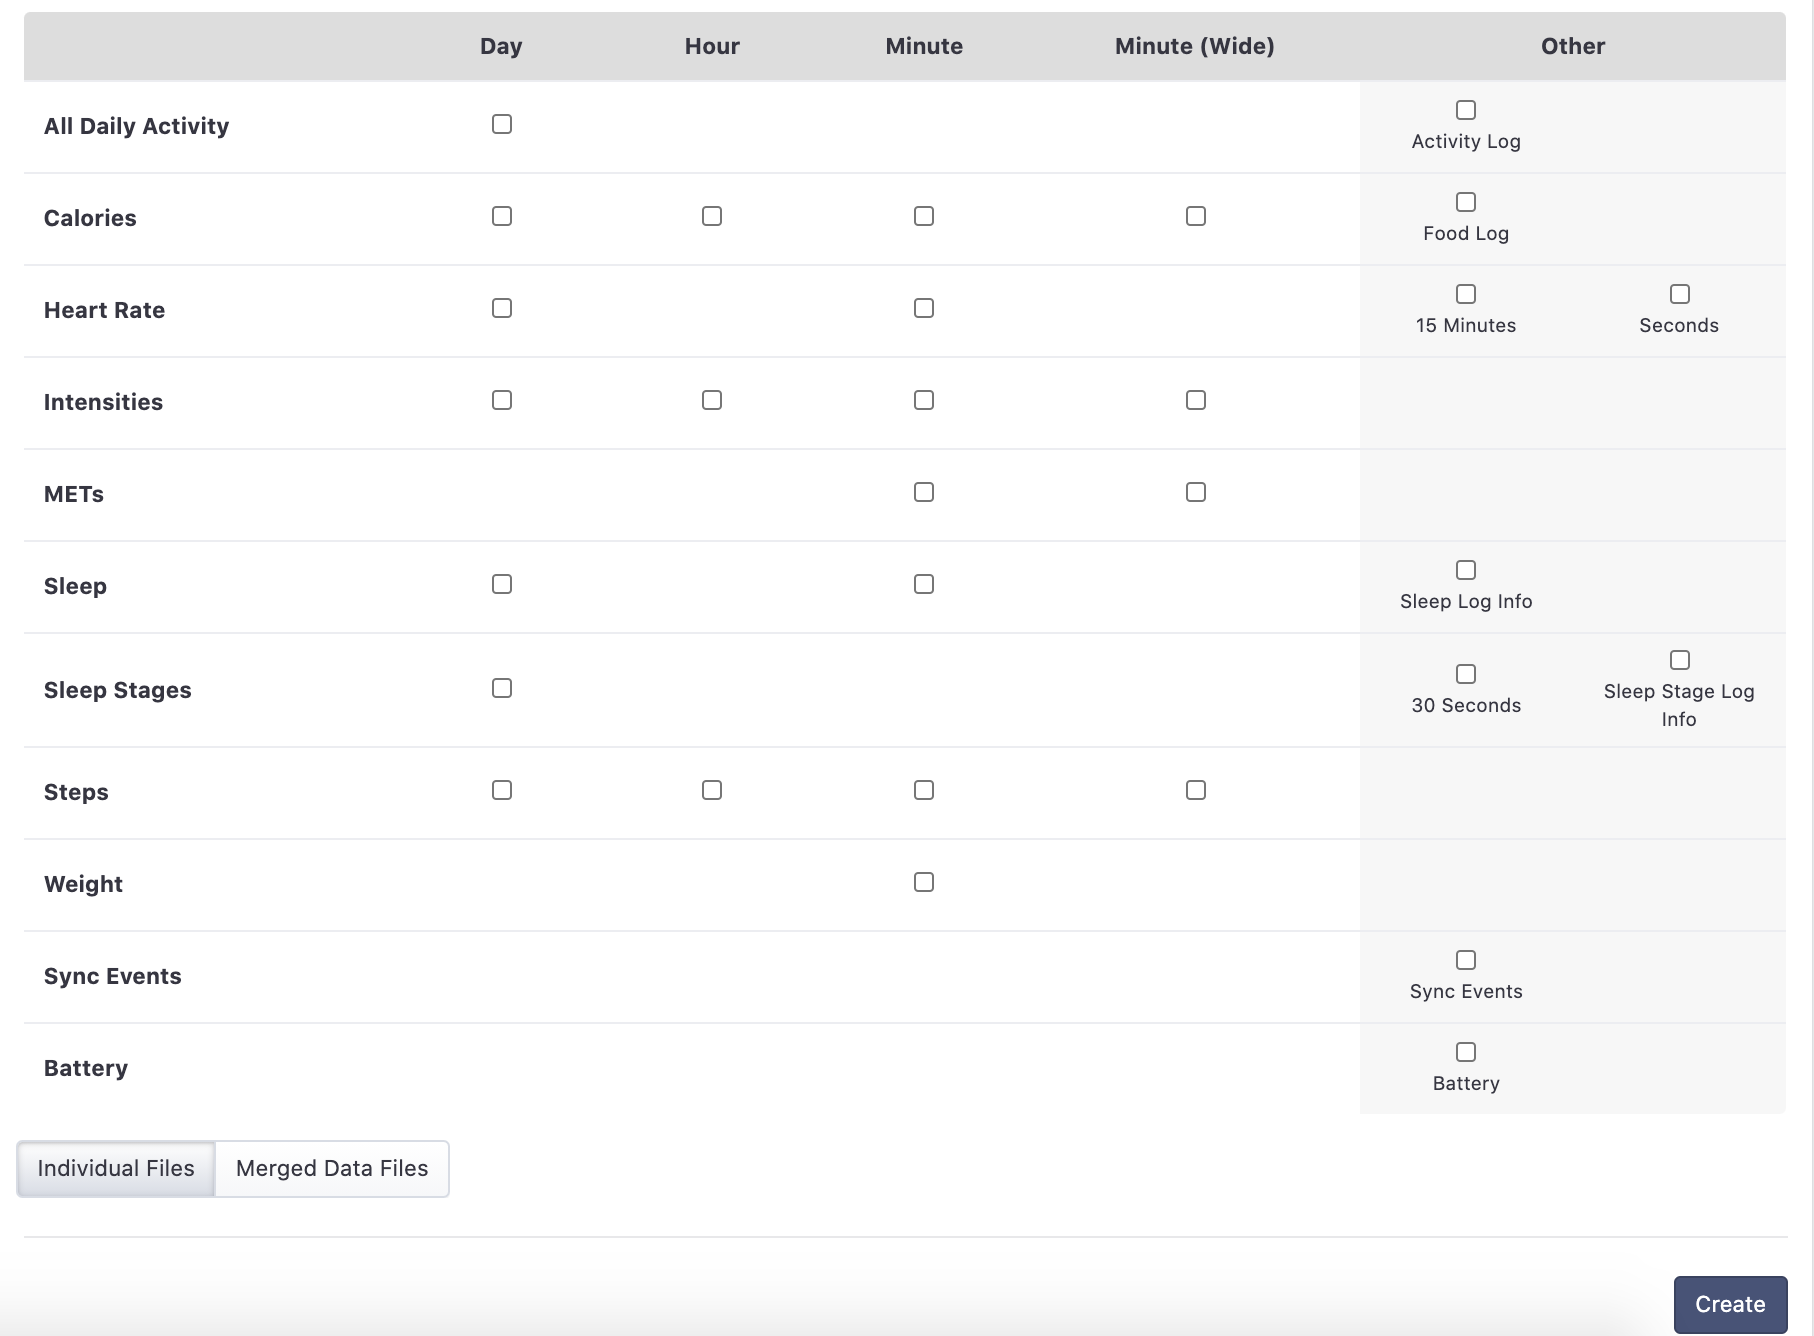Click the Calories row label
This screenshot has height=1336, width=1814.
coord(90,218)
